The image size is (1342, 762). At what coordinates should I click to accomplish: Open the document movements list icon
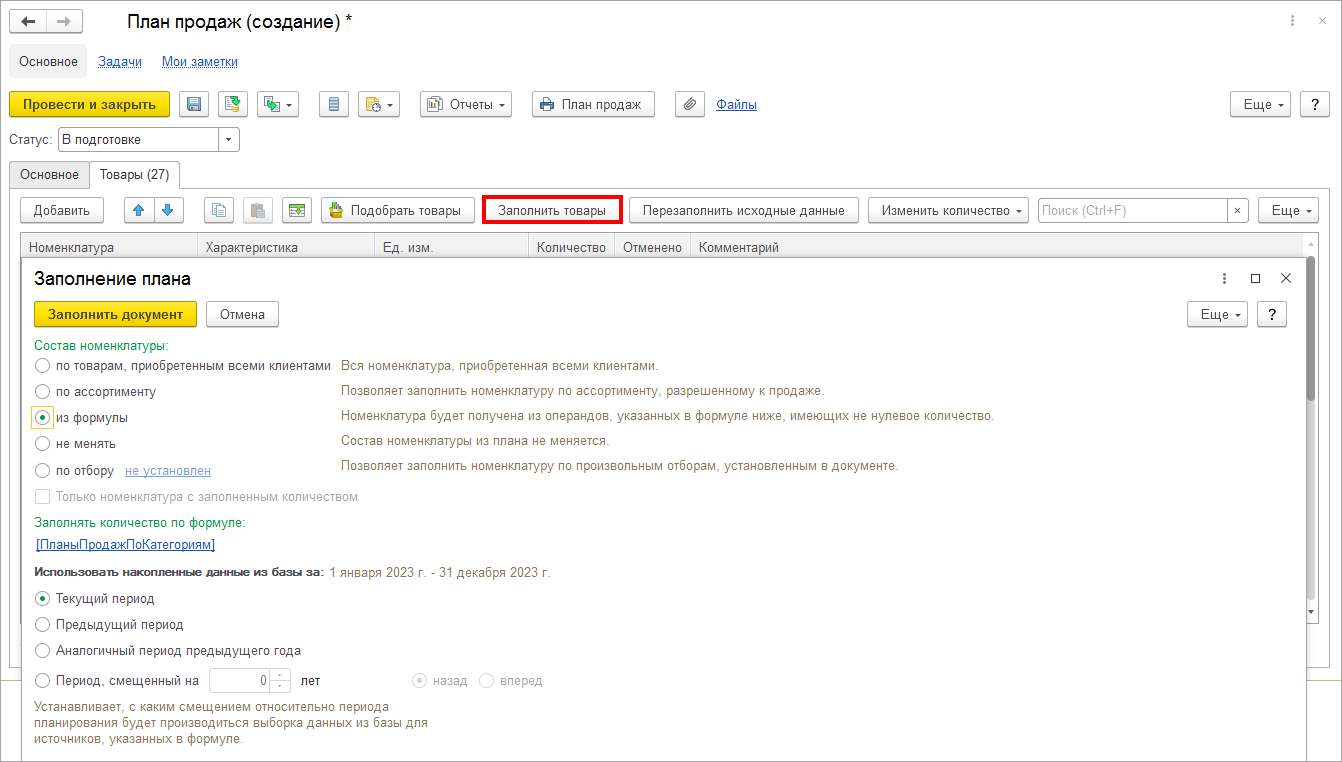tap(334, 104)
